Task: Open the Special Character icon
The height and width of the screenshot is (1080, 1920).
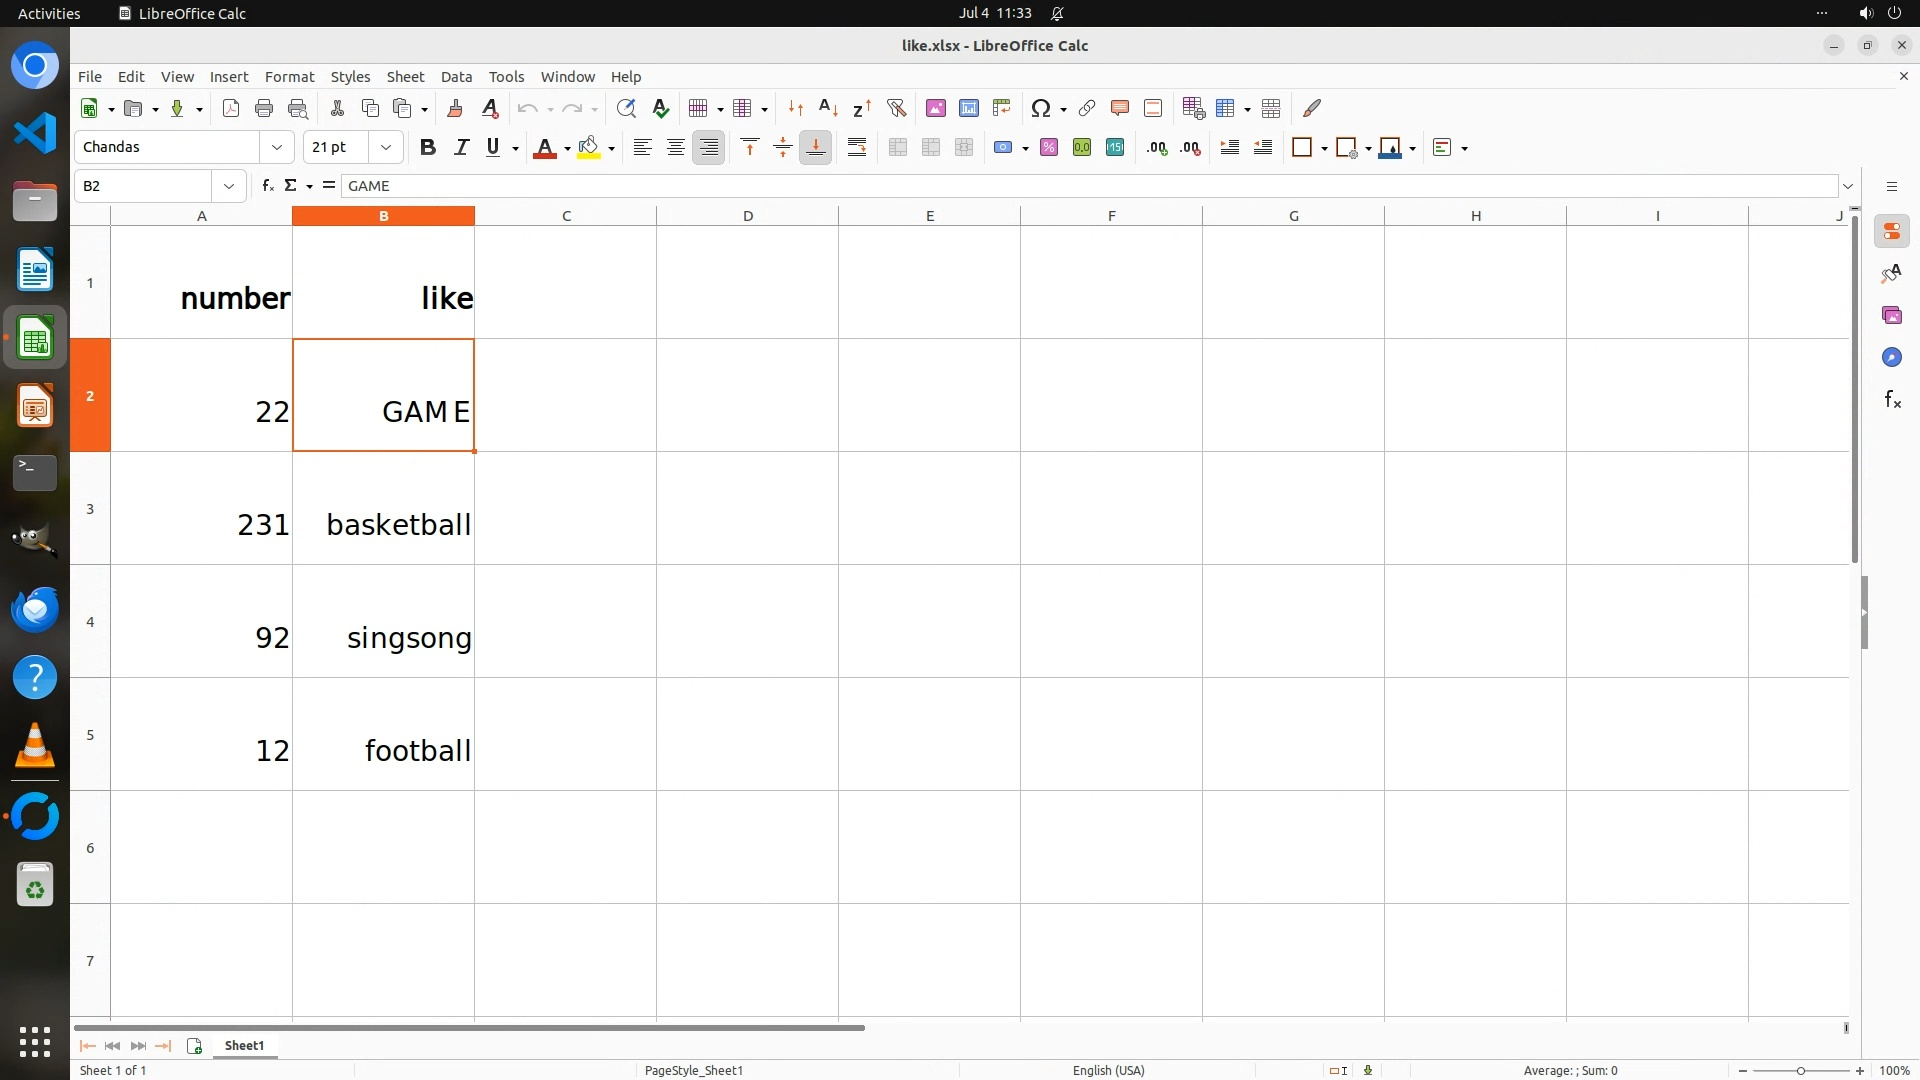Action: click(1040, 108)
